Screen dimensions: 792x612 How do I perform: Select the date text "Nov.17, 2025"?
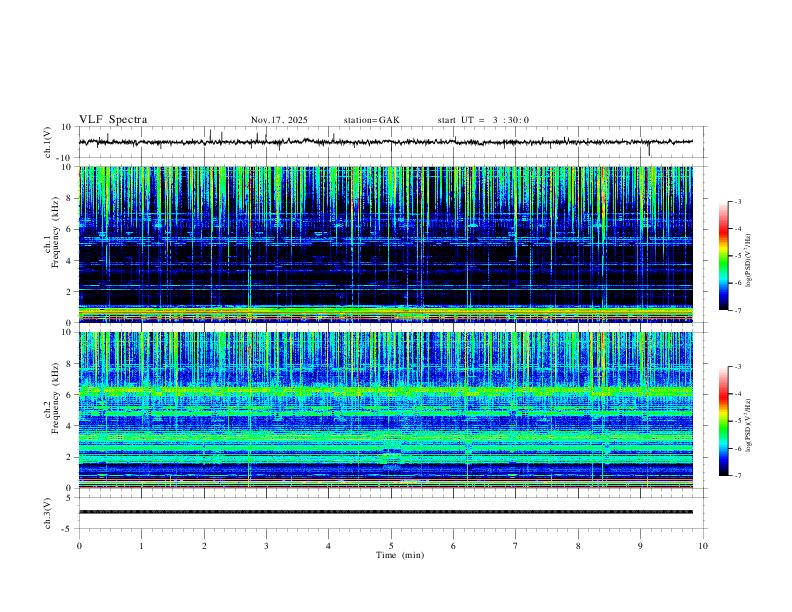279,120
